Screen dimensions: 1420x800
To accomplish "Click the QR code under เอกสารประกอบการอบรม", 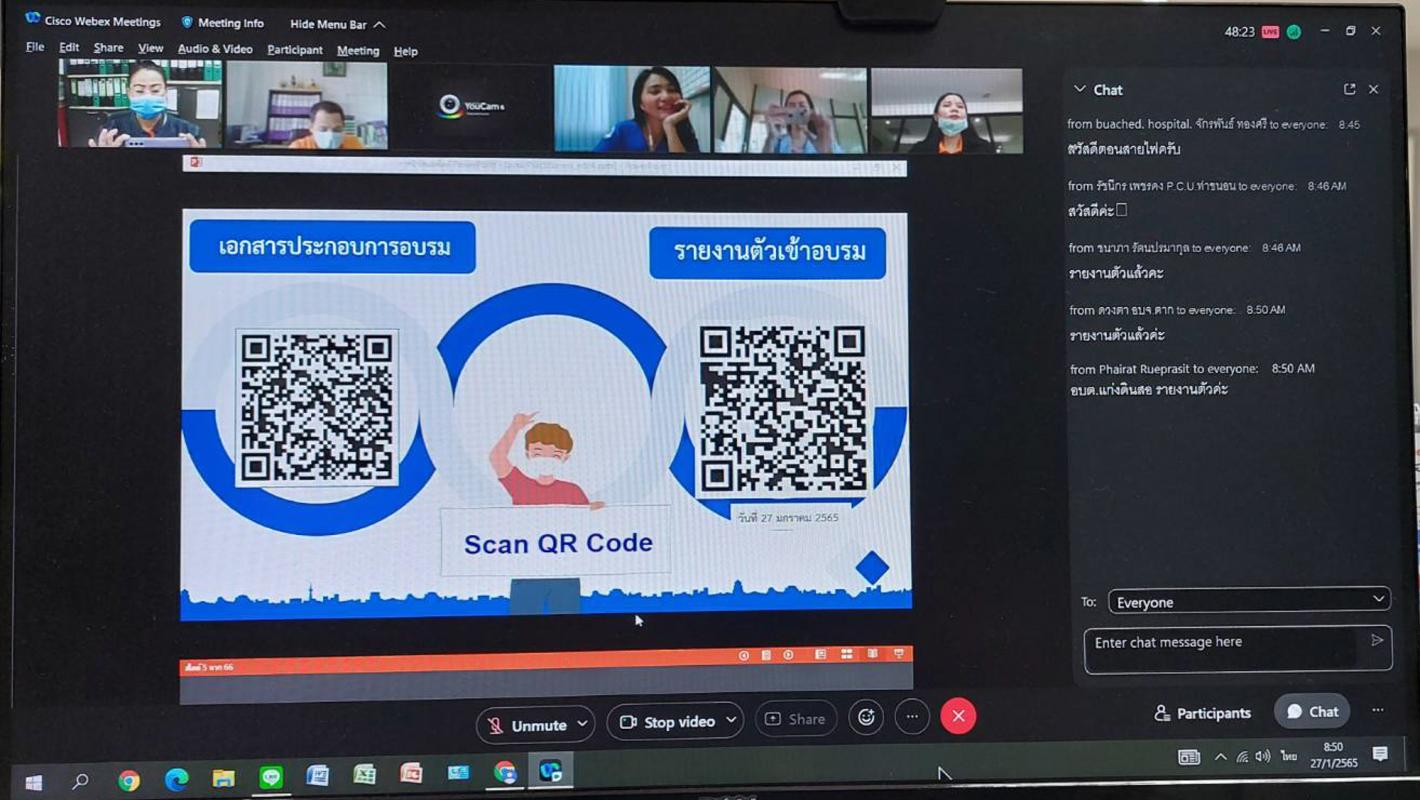I will click(x=316, y=407).
